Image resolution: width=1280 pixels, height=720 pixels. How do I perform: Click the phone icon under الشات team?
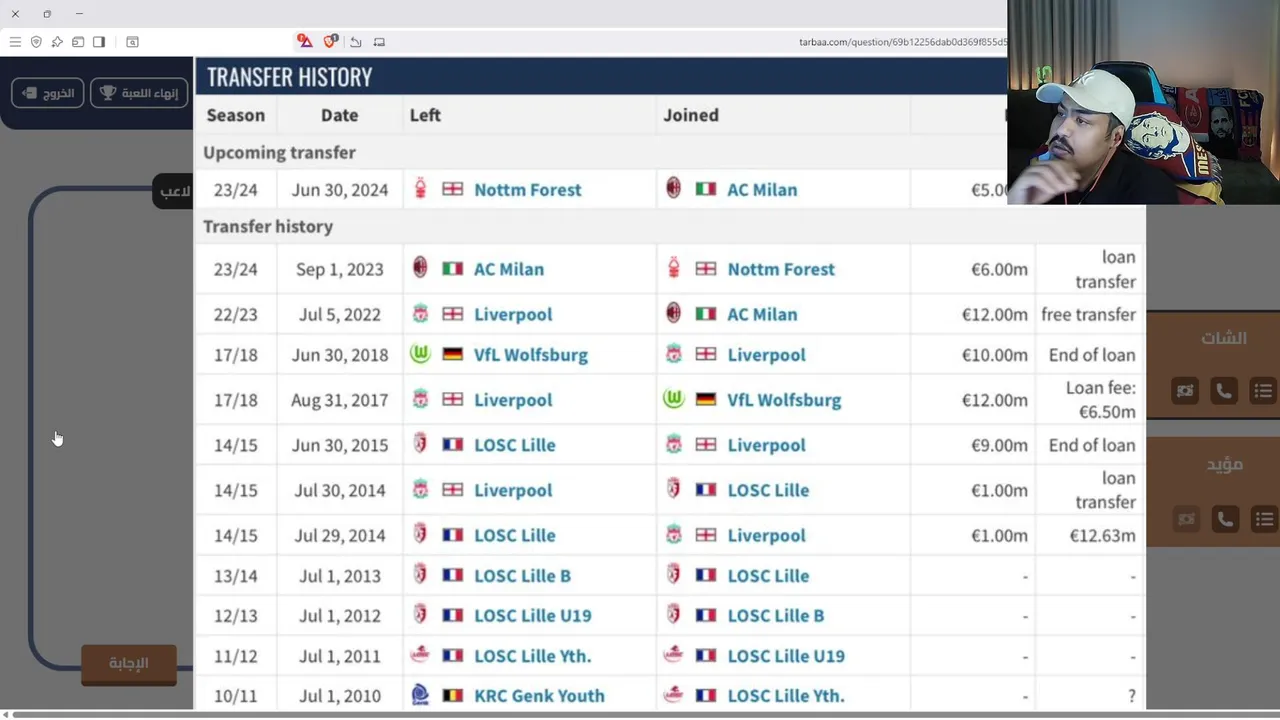pyautogui.click(x=1224, y=391)
